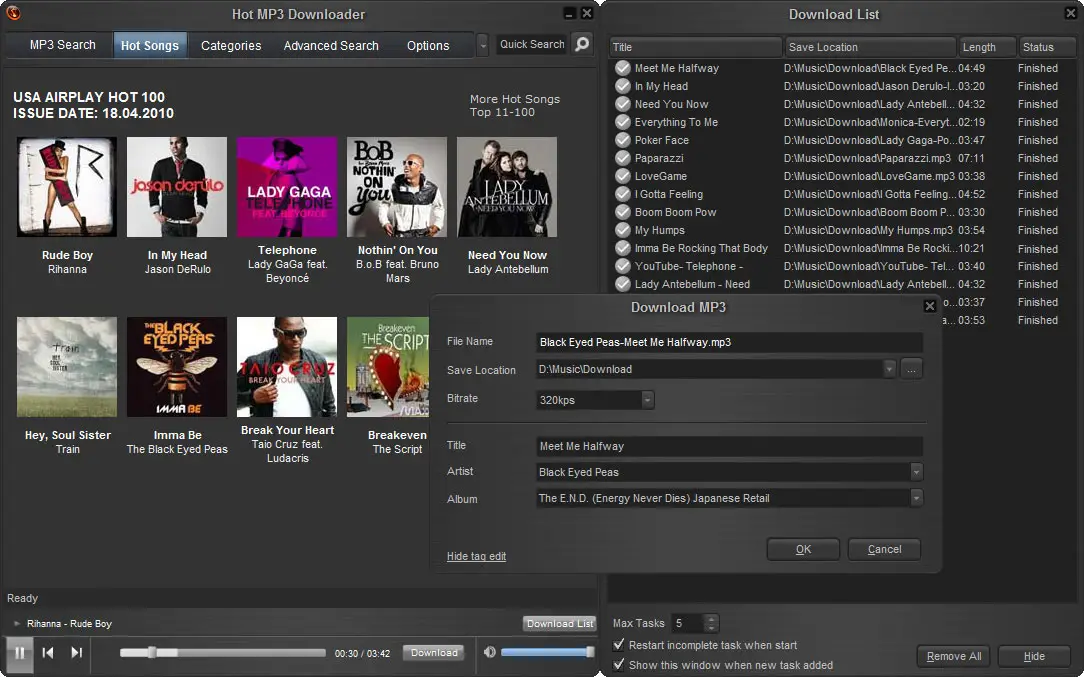Viewport: 1084px width, 677px height.
Task: Open the Save Location dropdown
Action: point(889,369)
